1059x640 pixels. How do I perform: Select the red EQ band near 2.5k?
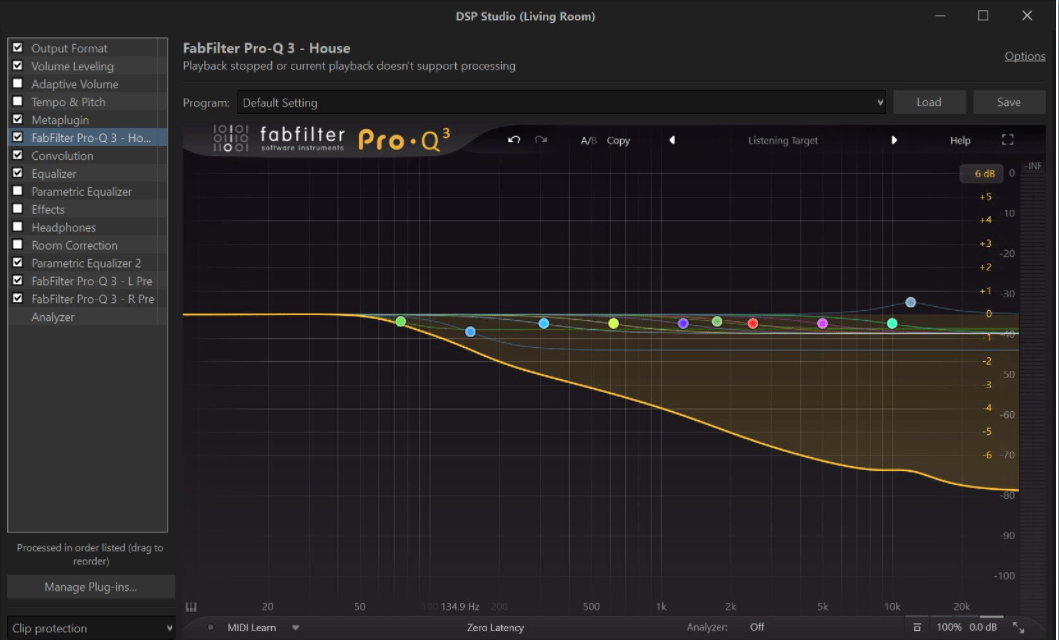[x=753, y=323]
